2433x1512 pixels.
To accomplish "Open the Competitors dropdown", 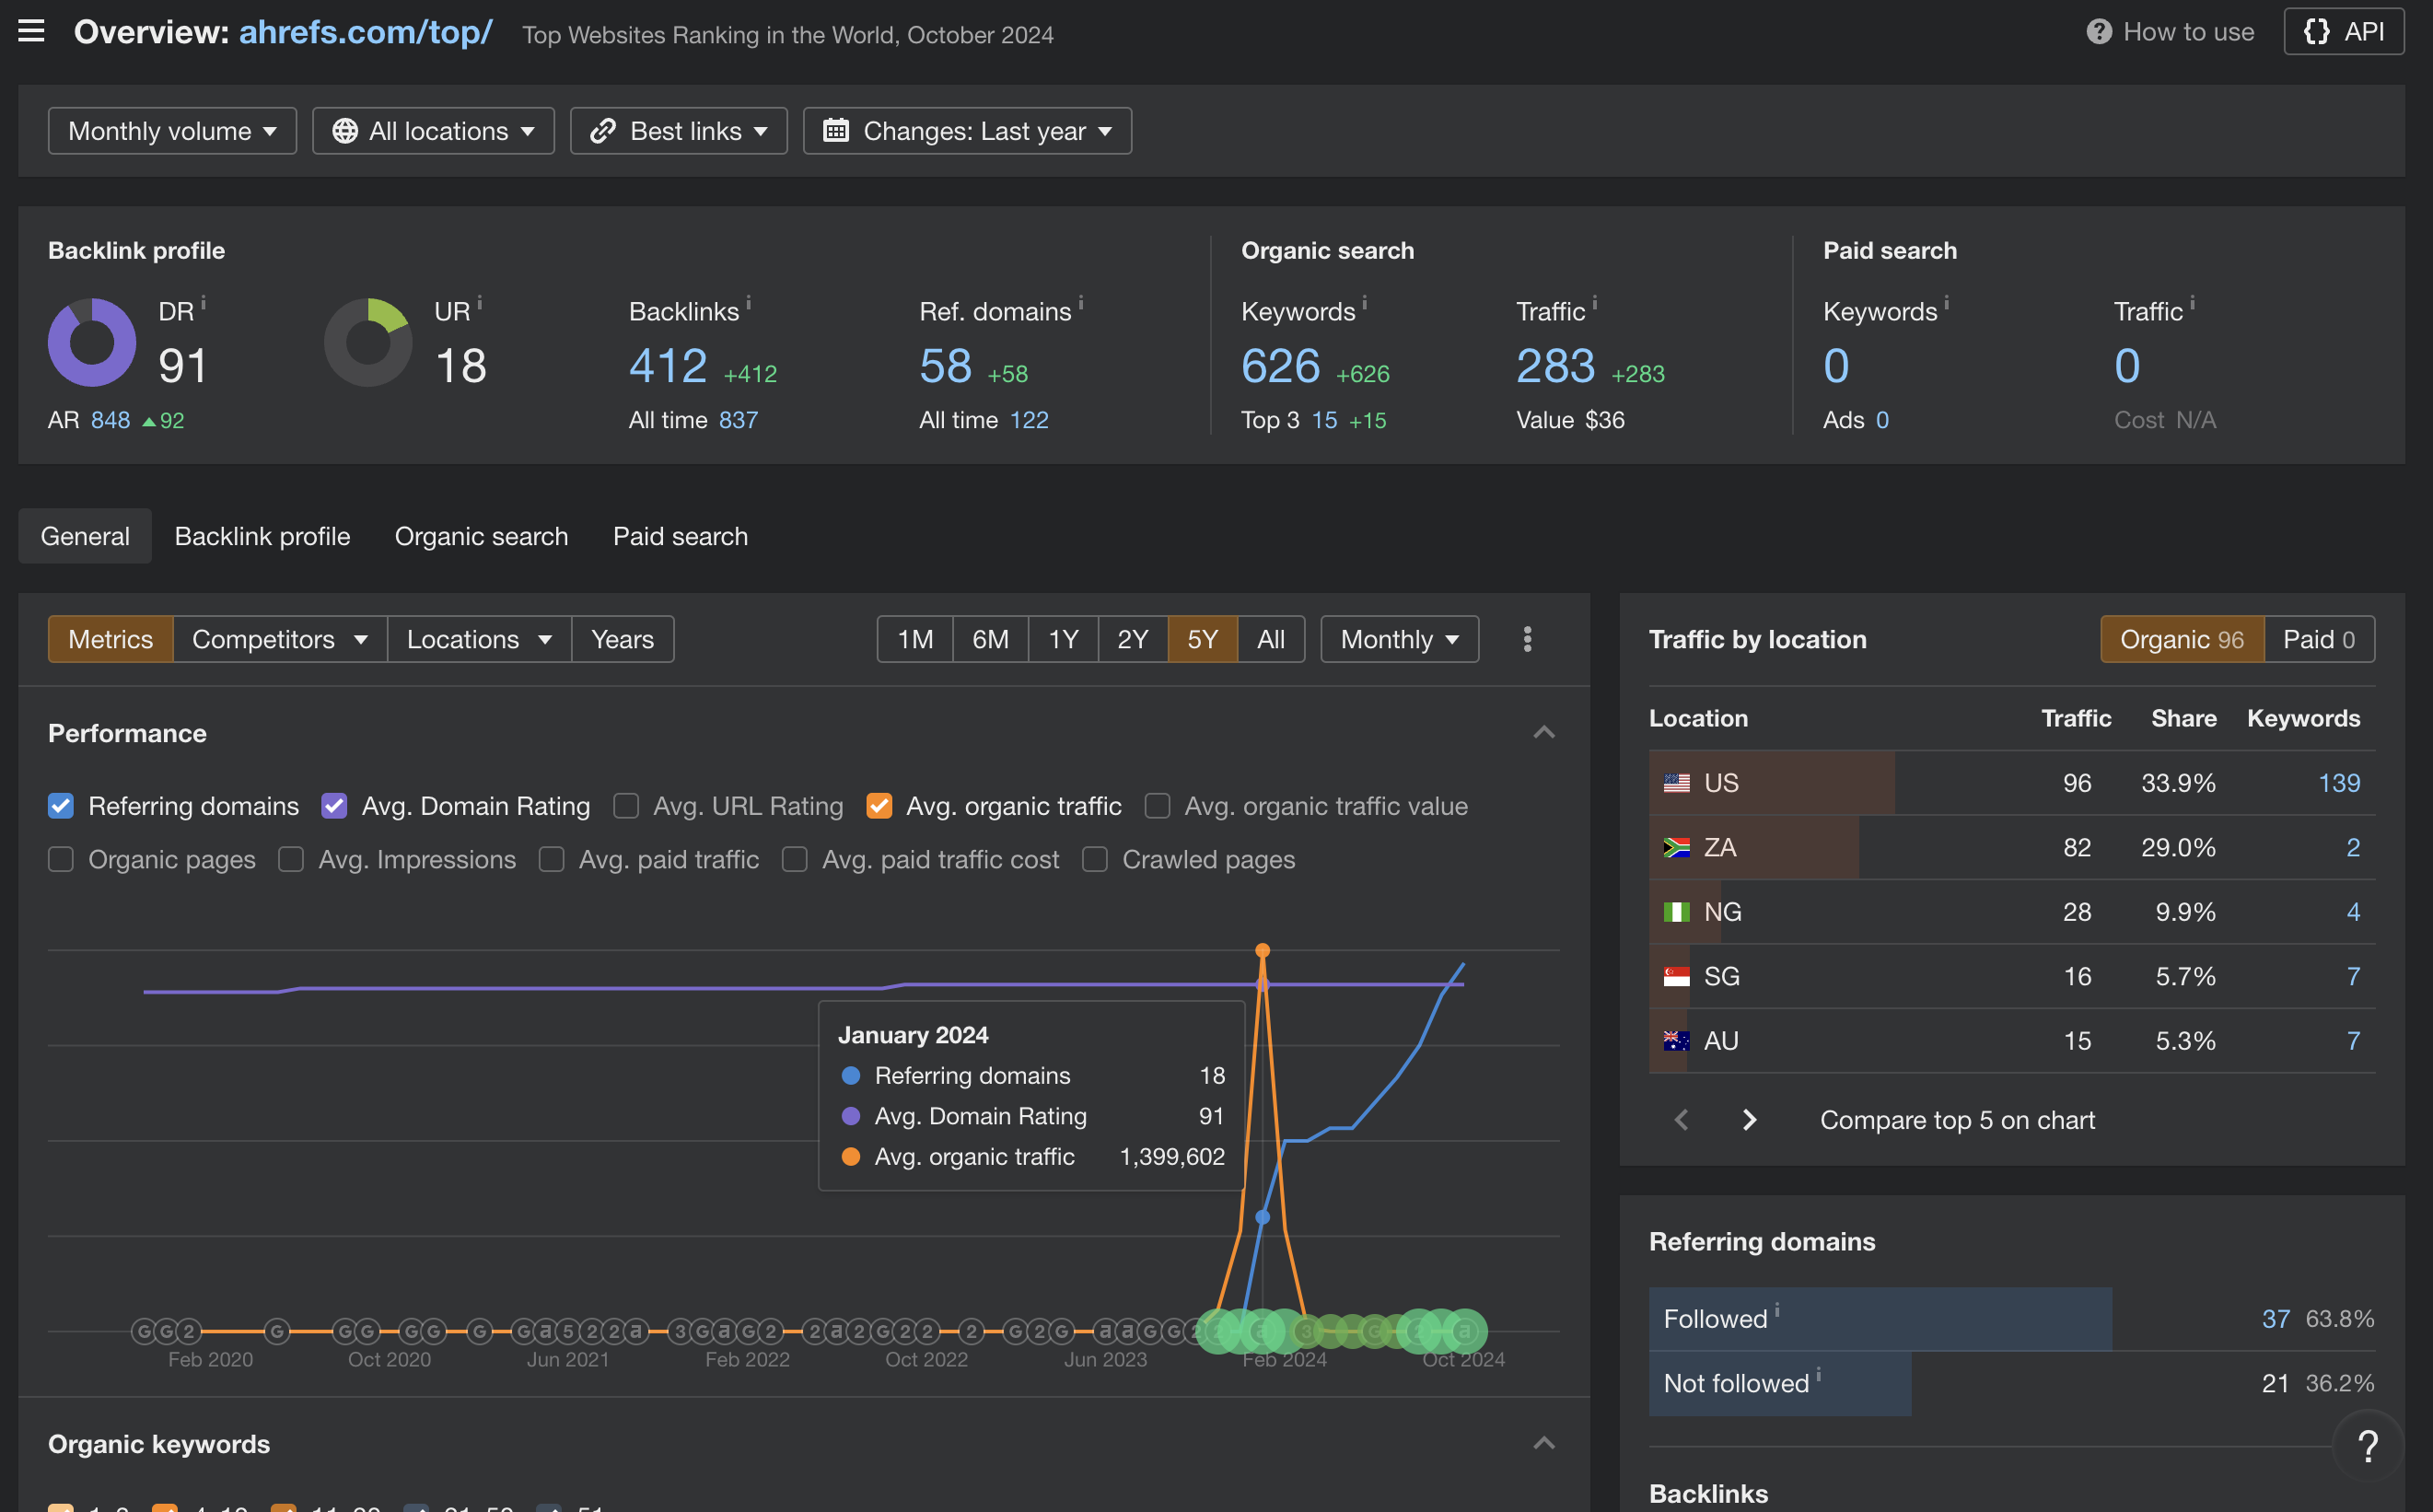I will point(280,639).
